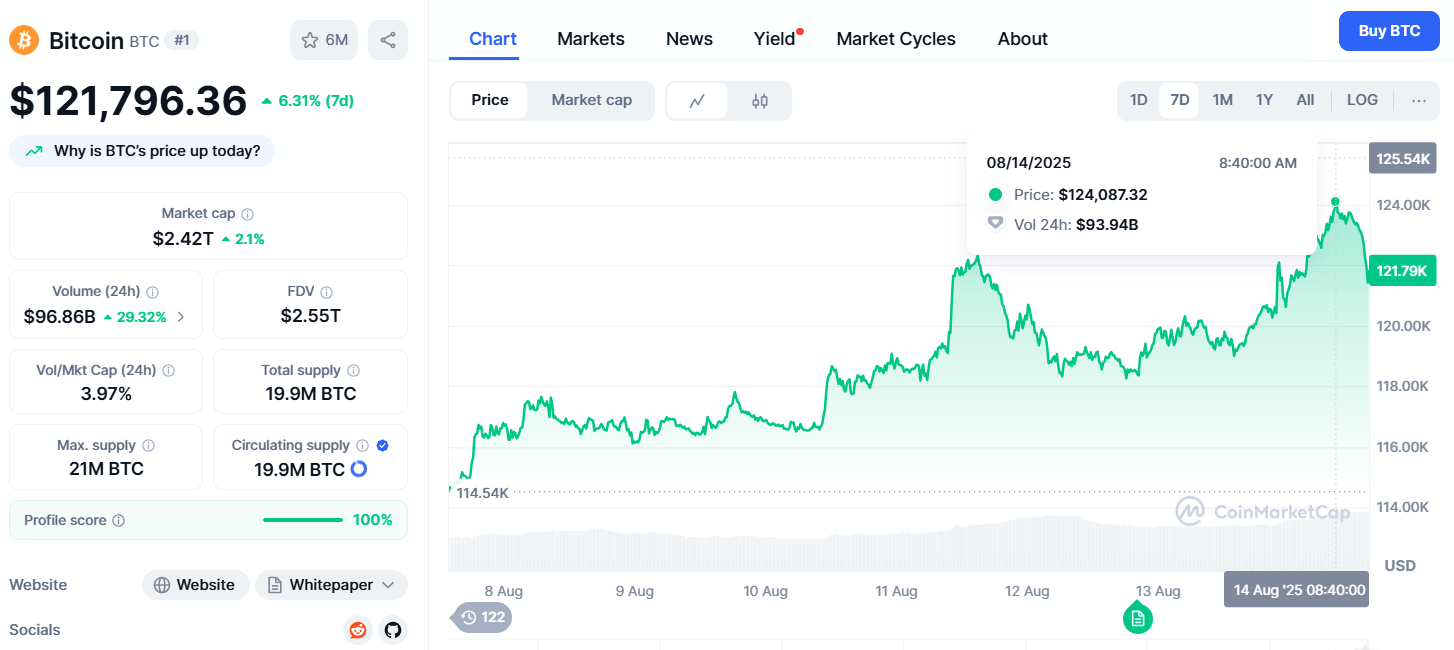Click the circulating supply progress ring icon
Viewport: 1454px width, 650px height.
click(359, 469)
